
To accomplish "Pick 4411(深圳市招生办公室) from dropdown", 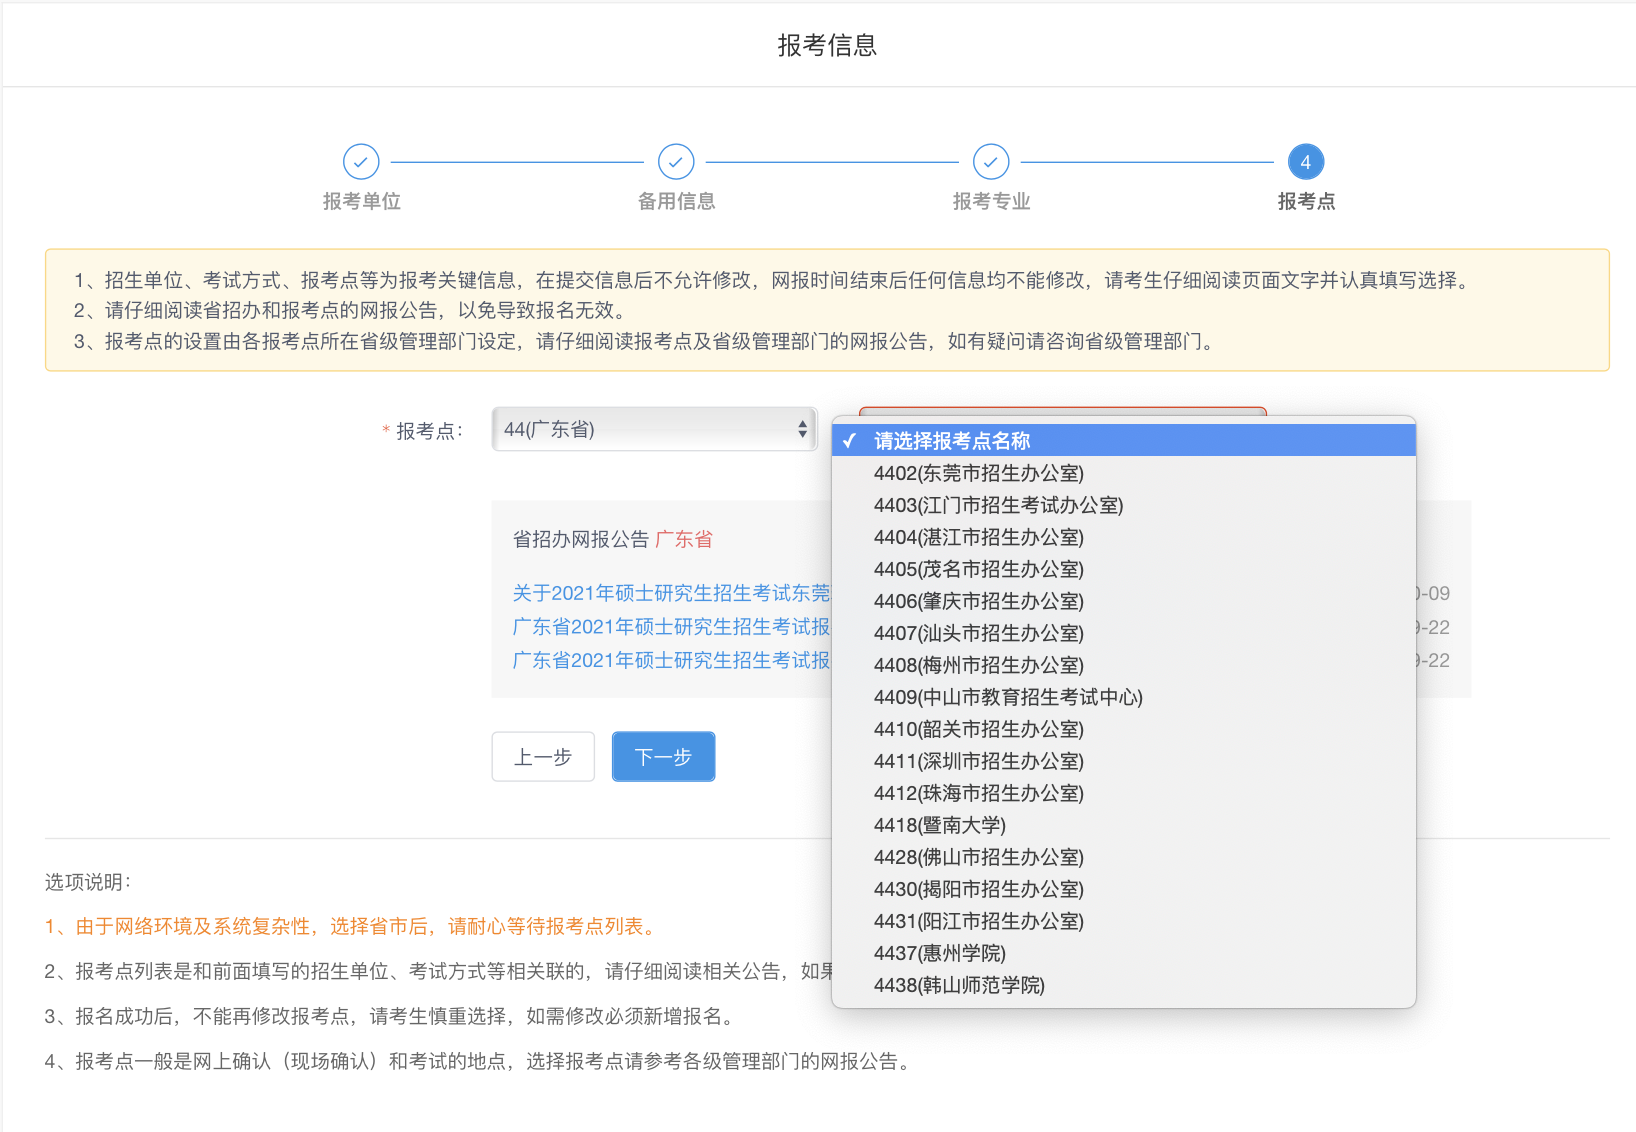I will [x=978, y=761].
